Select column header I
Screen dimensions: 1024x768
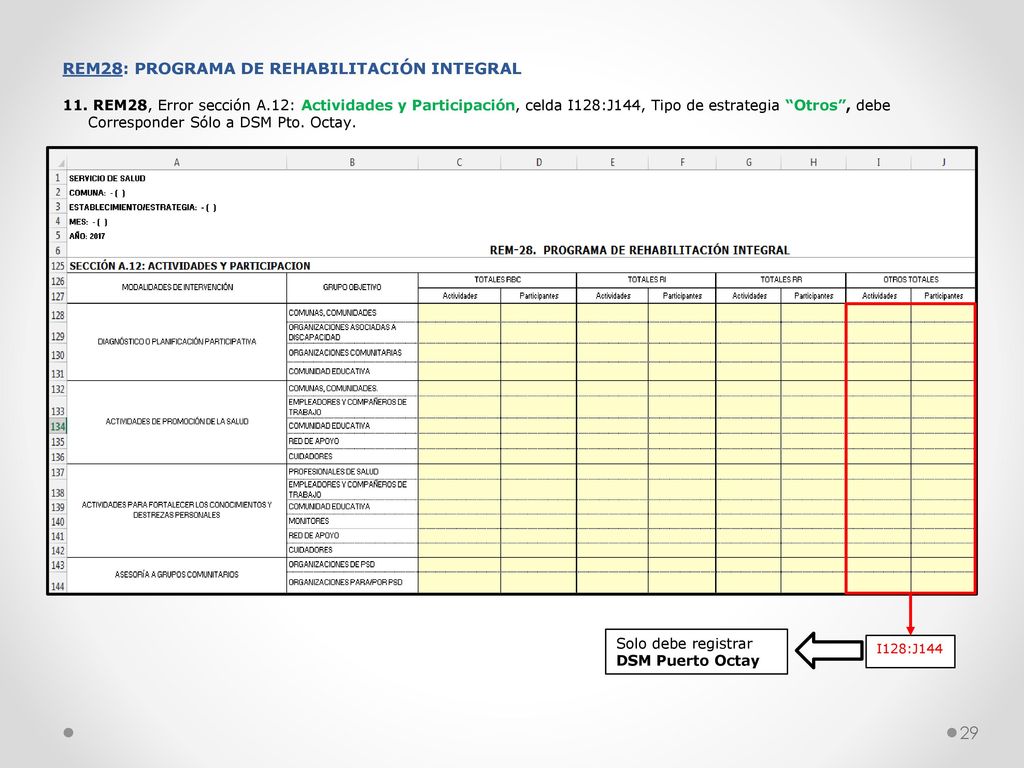coord(878,162)
